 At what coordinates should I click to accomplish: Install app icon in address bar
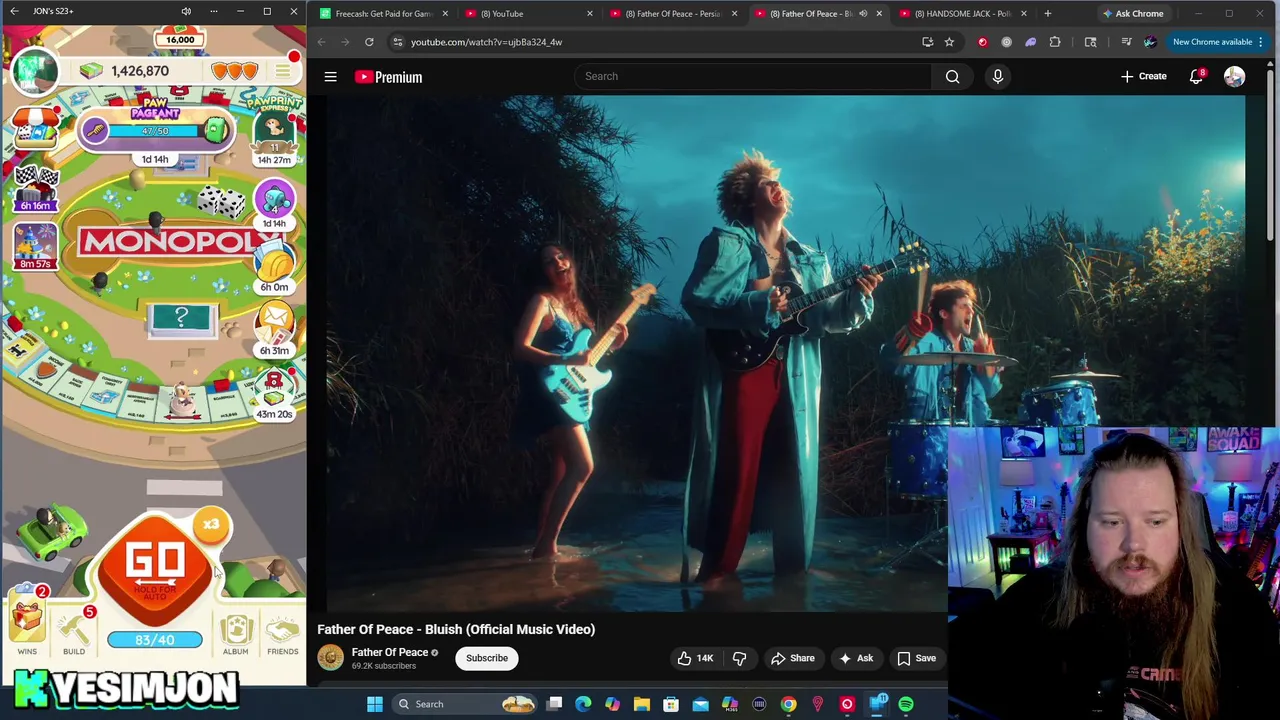(x=928, y=42)
